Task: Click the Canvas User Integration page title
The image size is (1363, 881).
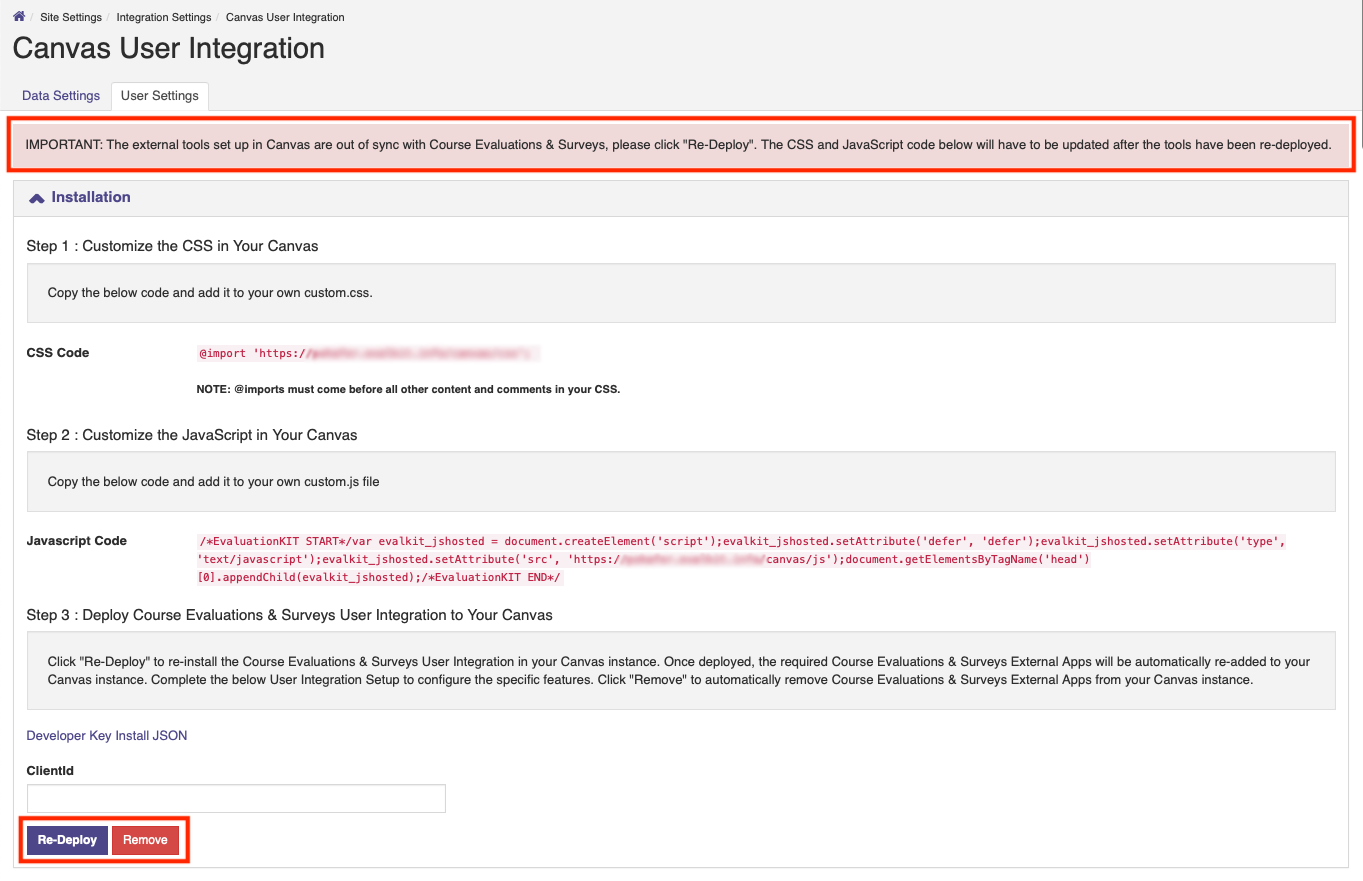Action: pos(167,48)
